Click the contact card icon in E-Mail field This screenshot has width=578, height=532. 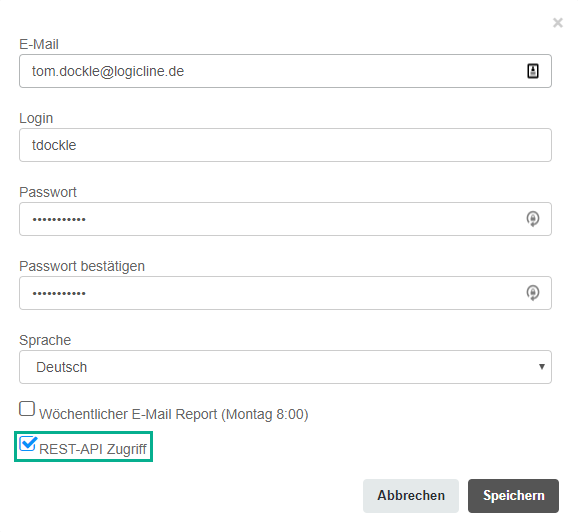click(x=533, y=71)
